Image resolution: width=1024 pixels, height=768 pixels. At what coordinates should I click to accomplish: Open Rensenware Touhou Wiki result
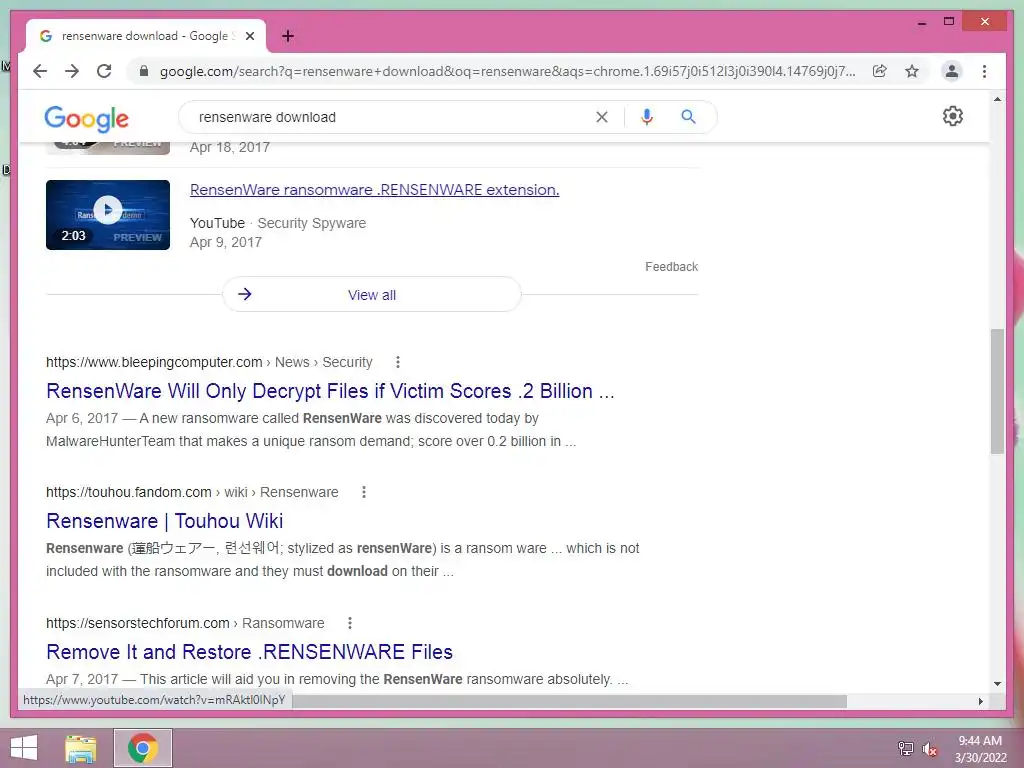click(165, 520)
